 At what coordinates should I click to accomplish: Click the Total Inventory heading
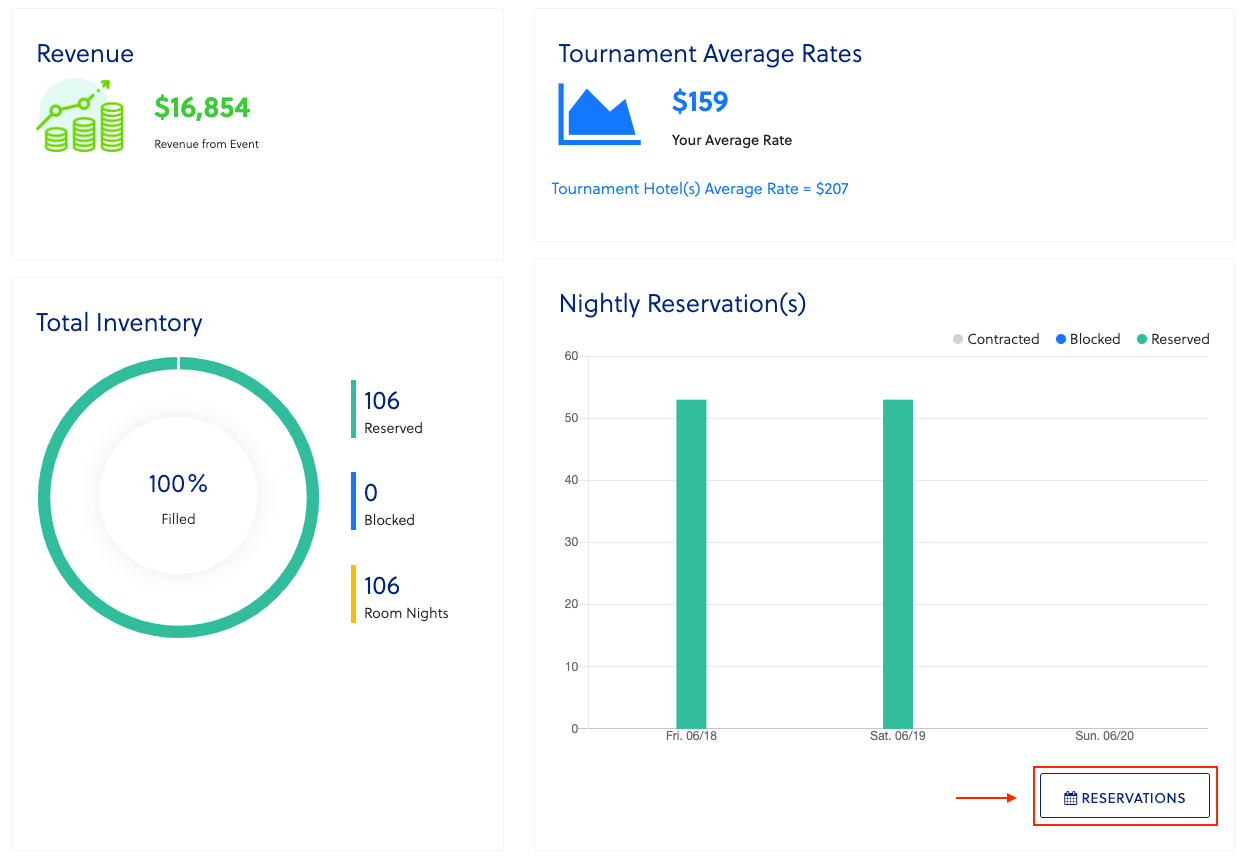(x=119, y=322)
